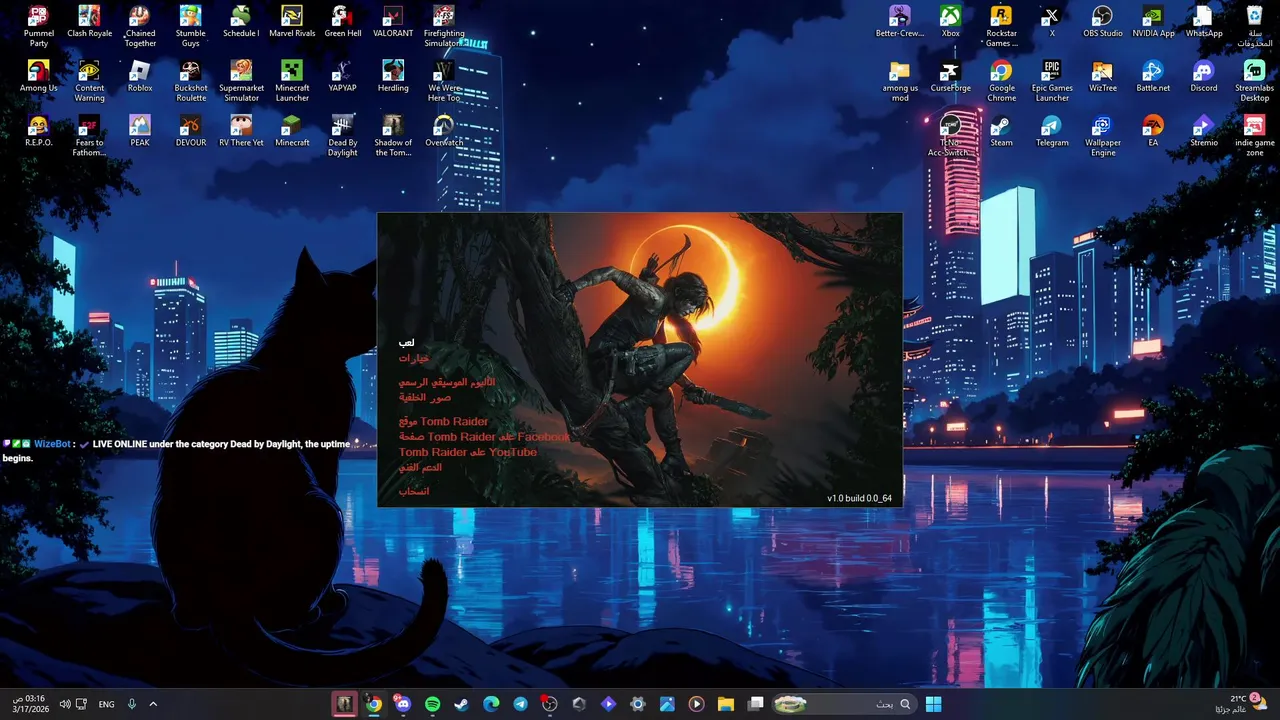Select the Battle.net desktop icon

pyautogui.click(x=1153, y=76)
